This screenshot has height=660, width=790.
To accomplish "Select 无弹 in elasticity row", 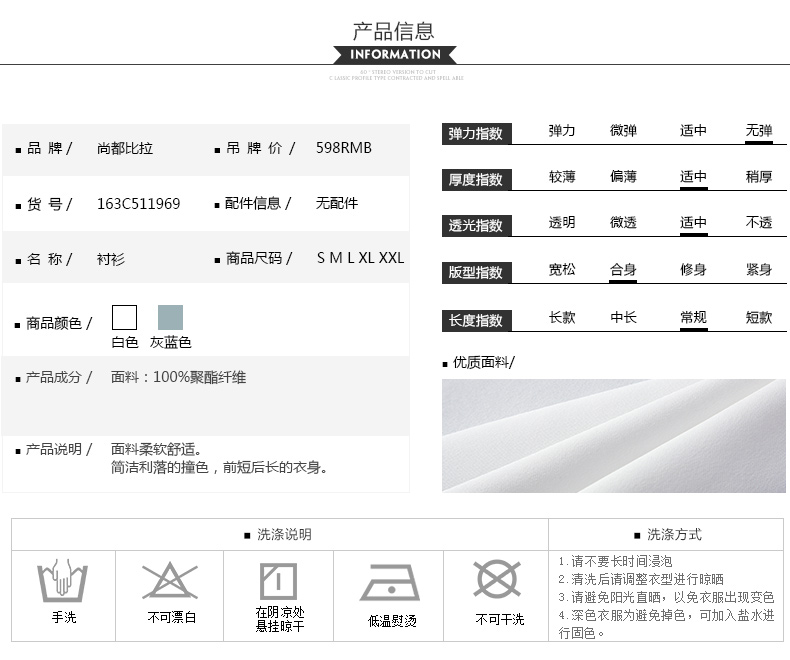I will (x=759, y=131).
